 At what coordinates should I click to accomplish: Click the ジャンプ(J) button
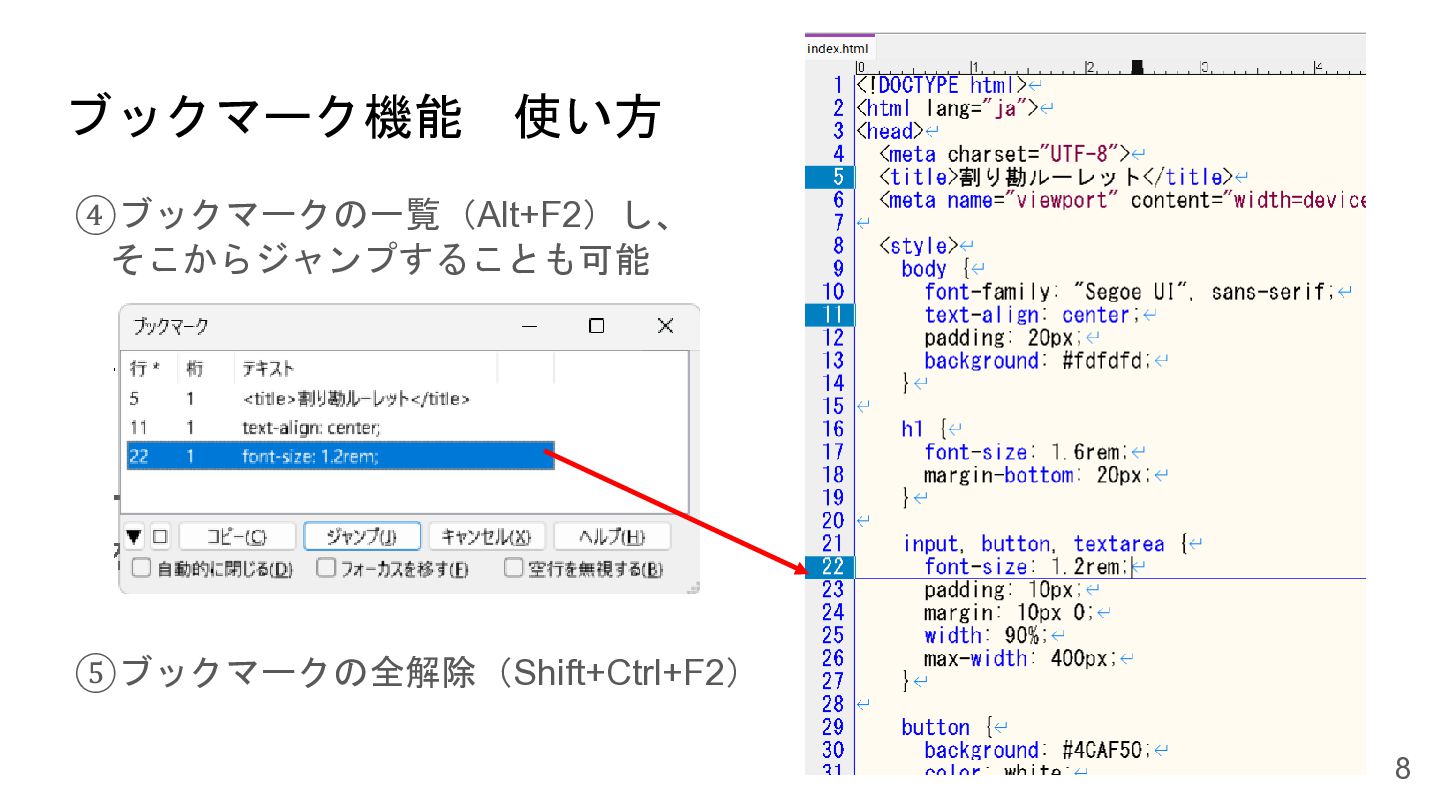pyautogui.click(x=362, y=537)
